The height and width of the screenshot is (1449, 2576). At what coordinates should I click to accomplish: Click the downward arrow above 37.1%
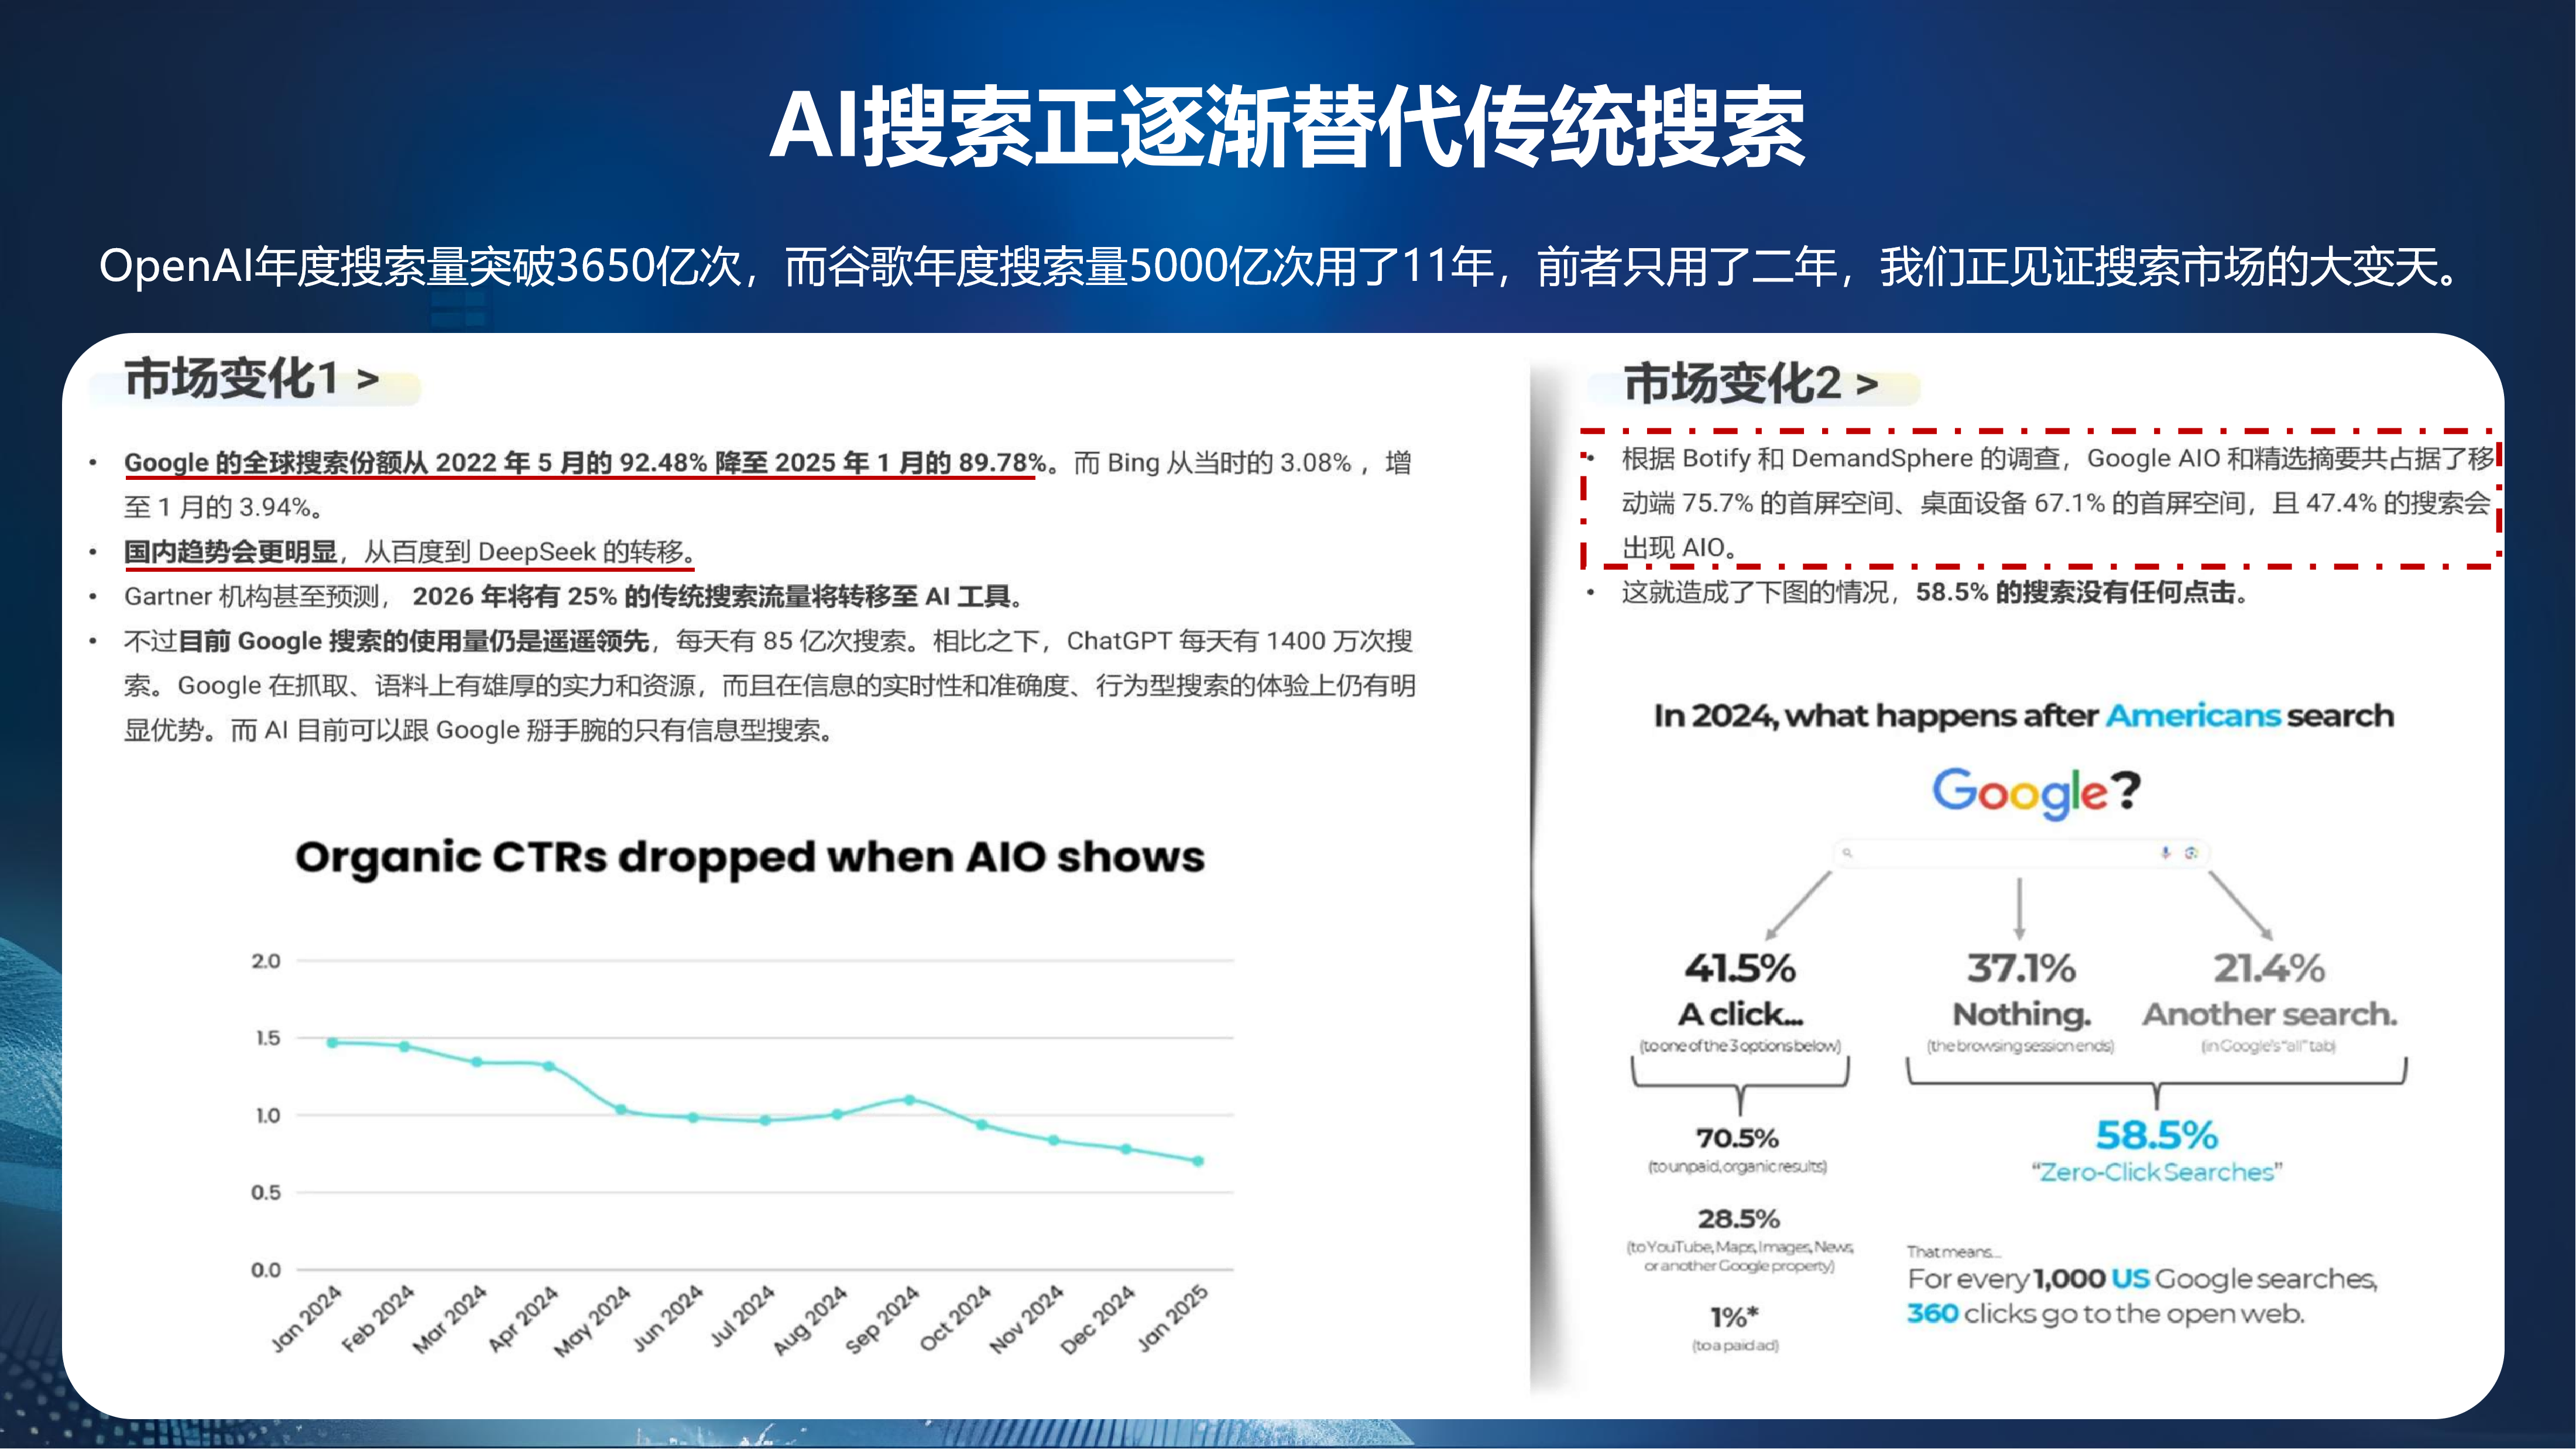tap(2019, 908)
